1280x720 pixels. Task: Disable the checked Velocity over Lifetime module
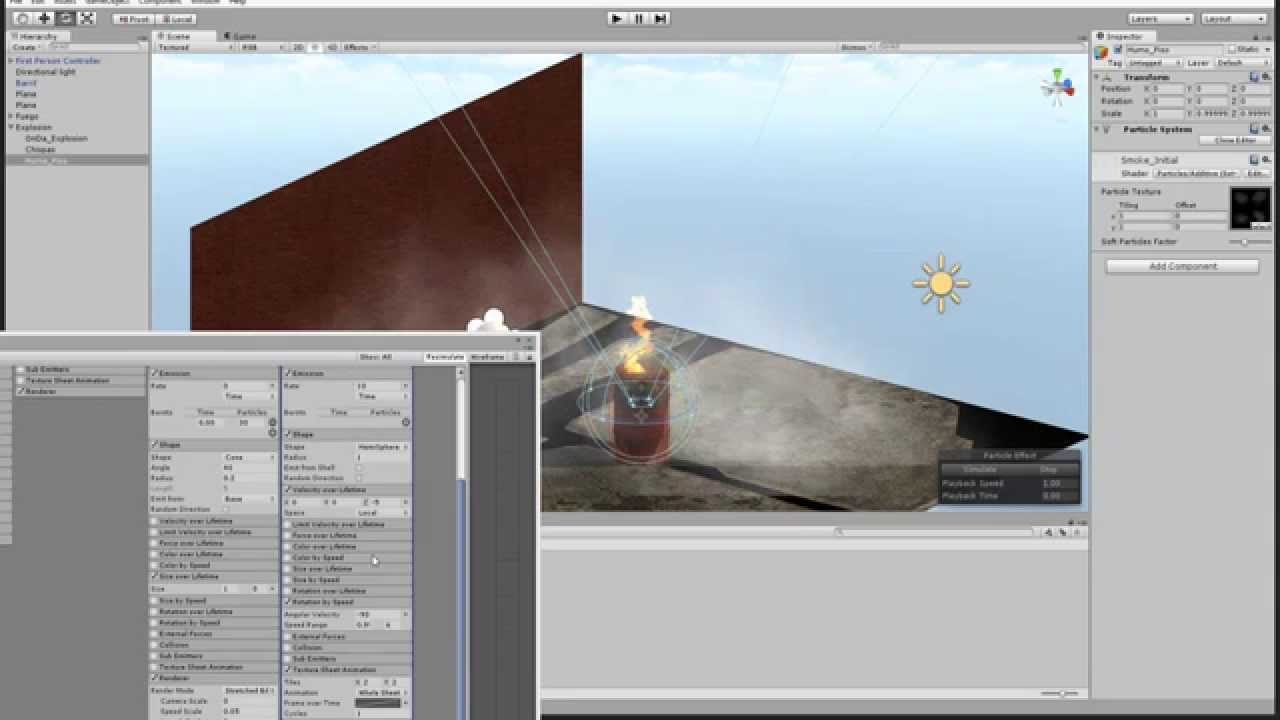click(288, 490)
